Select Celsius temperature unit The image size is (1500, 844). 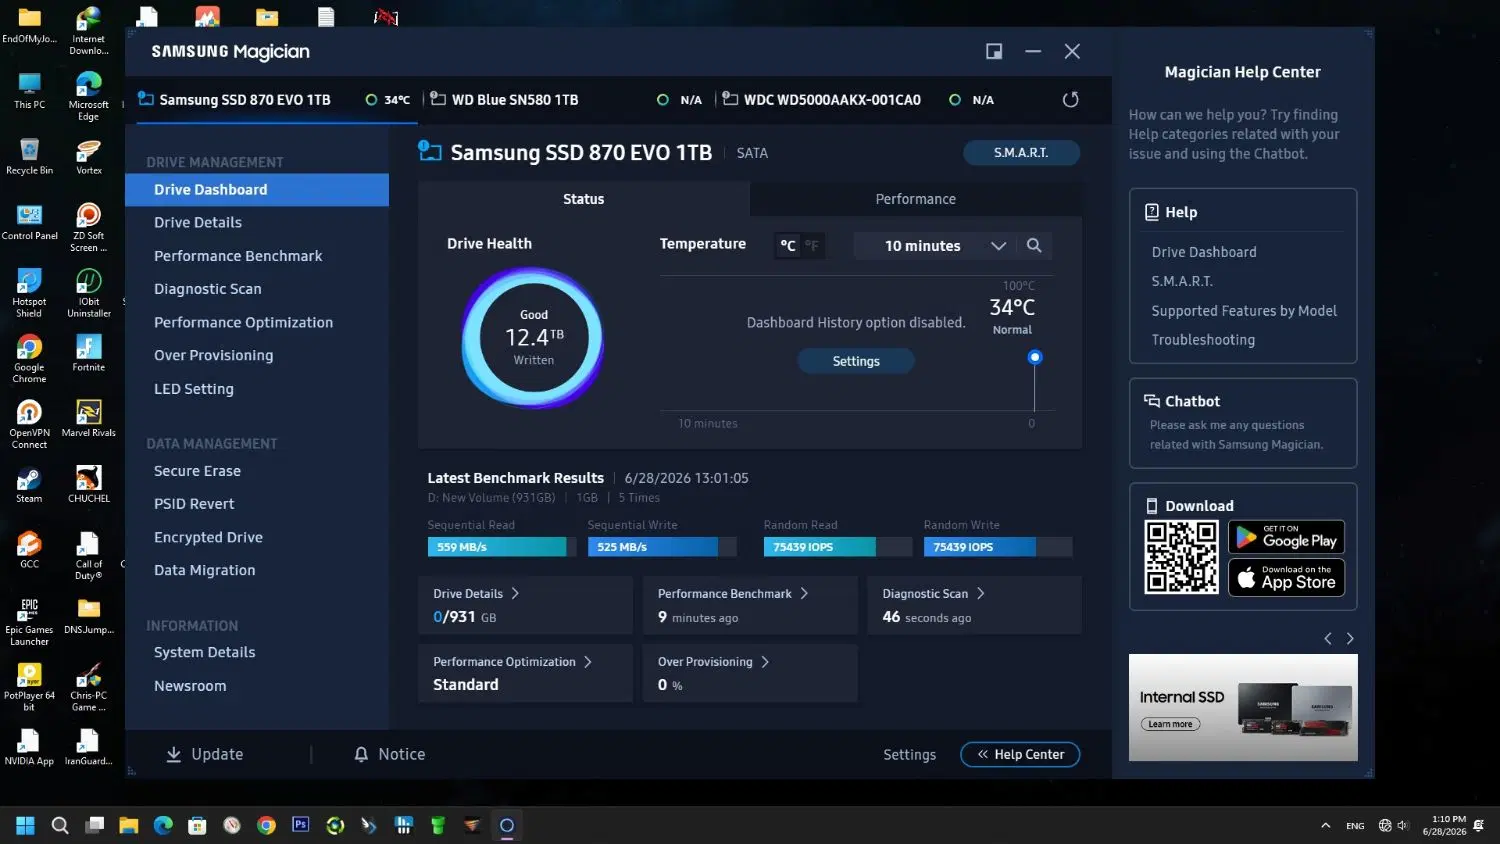click(788, 246)
